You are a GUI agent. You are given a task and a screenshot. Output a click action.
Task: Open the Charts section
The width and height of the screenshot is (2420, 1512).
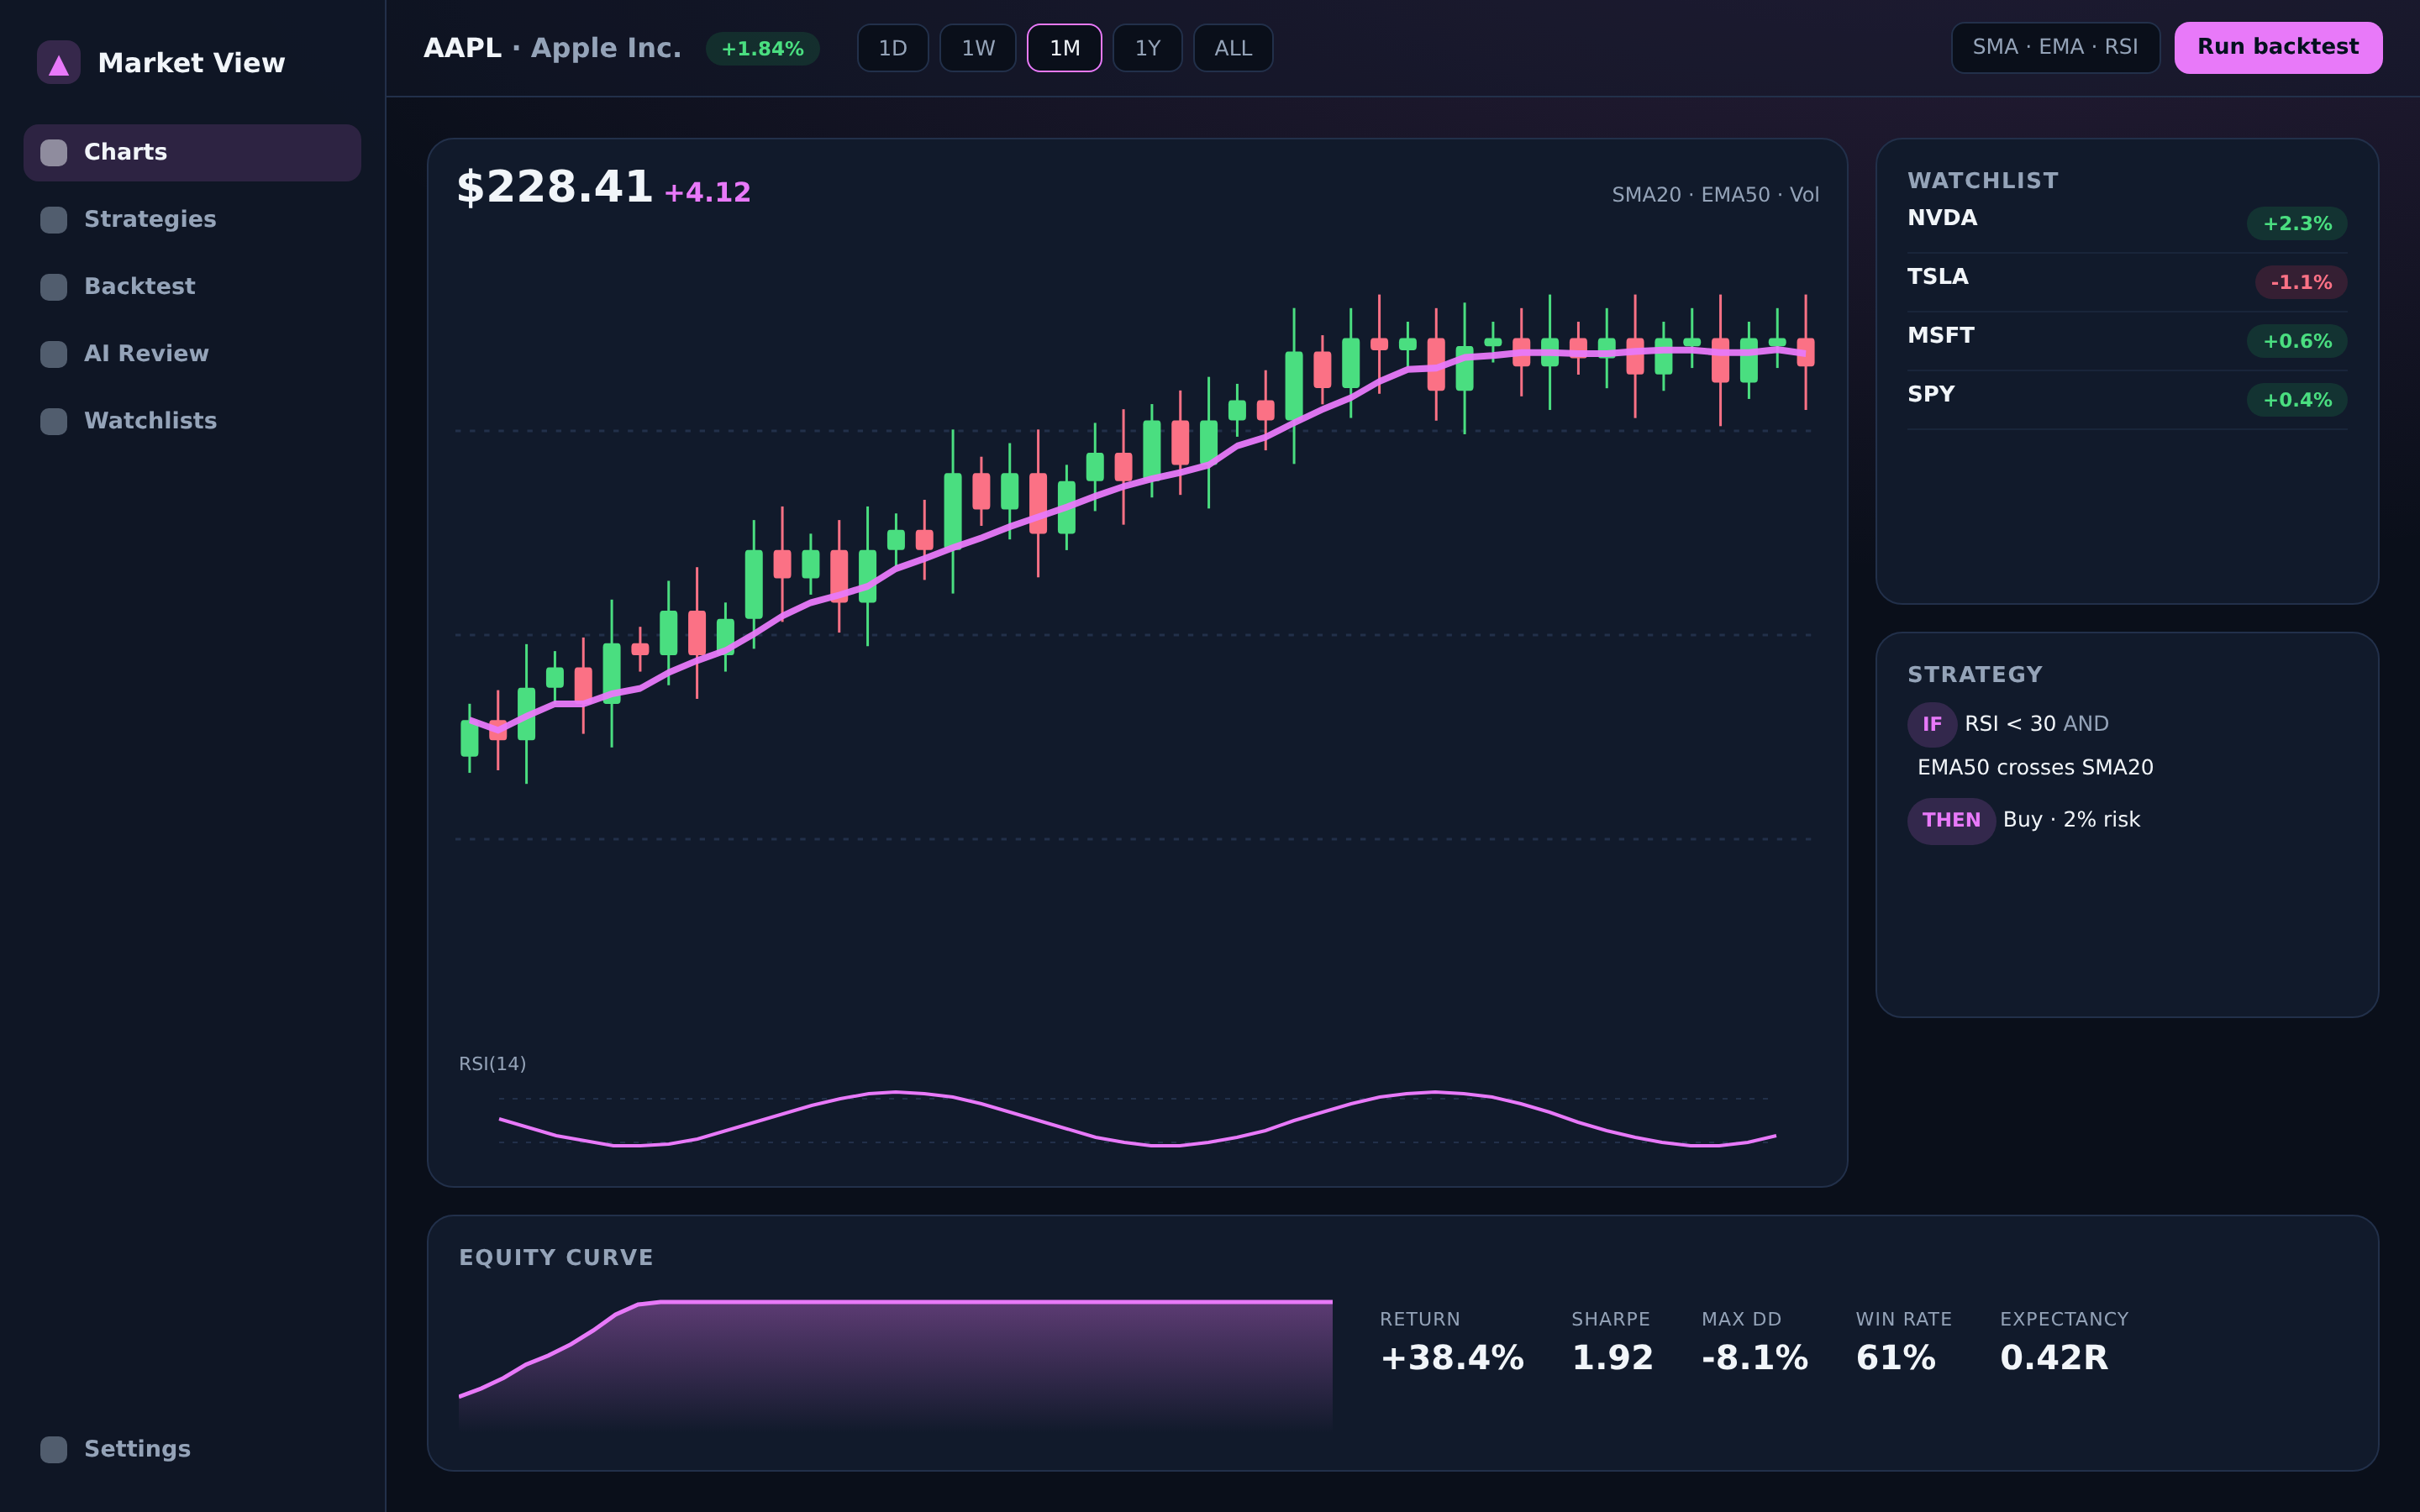tap(192, 153)
